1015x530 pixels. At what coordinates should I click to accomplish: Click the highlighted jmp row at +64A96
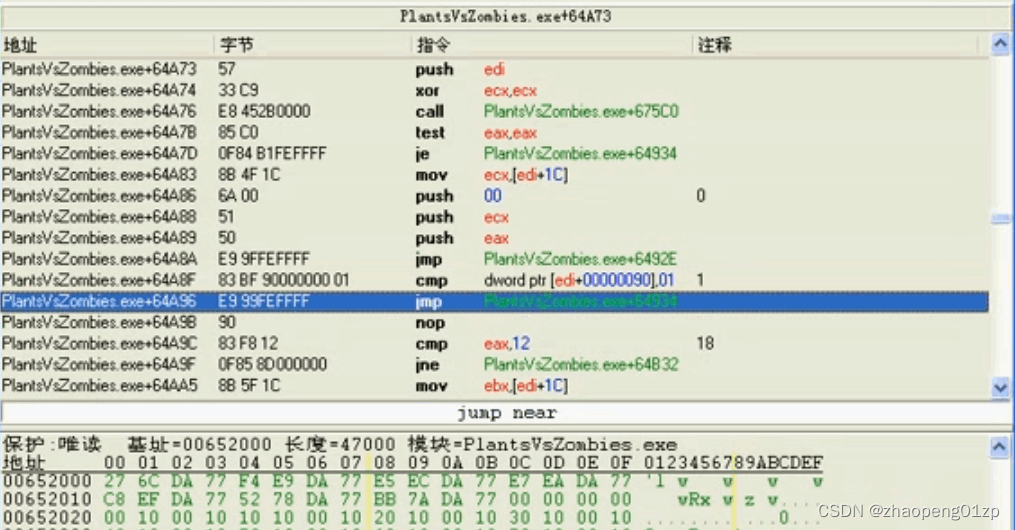pos(495,302)
